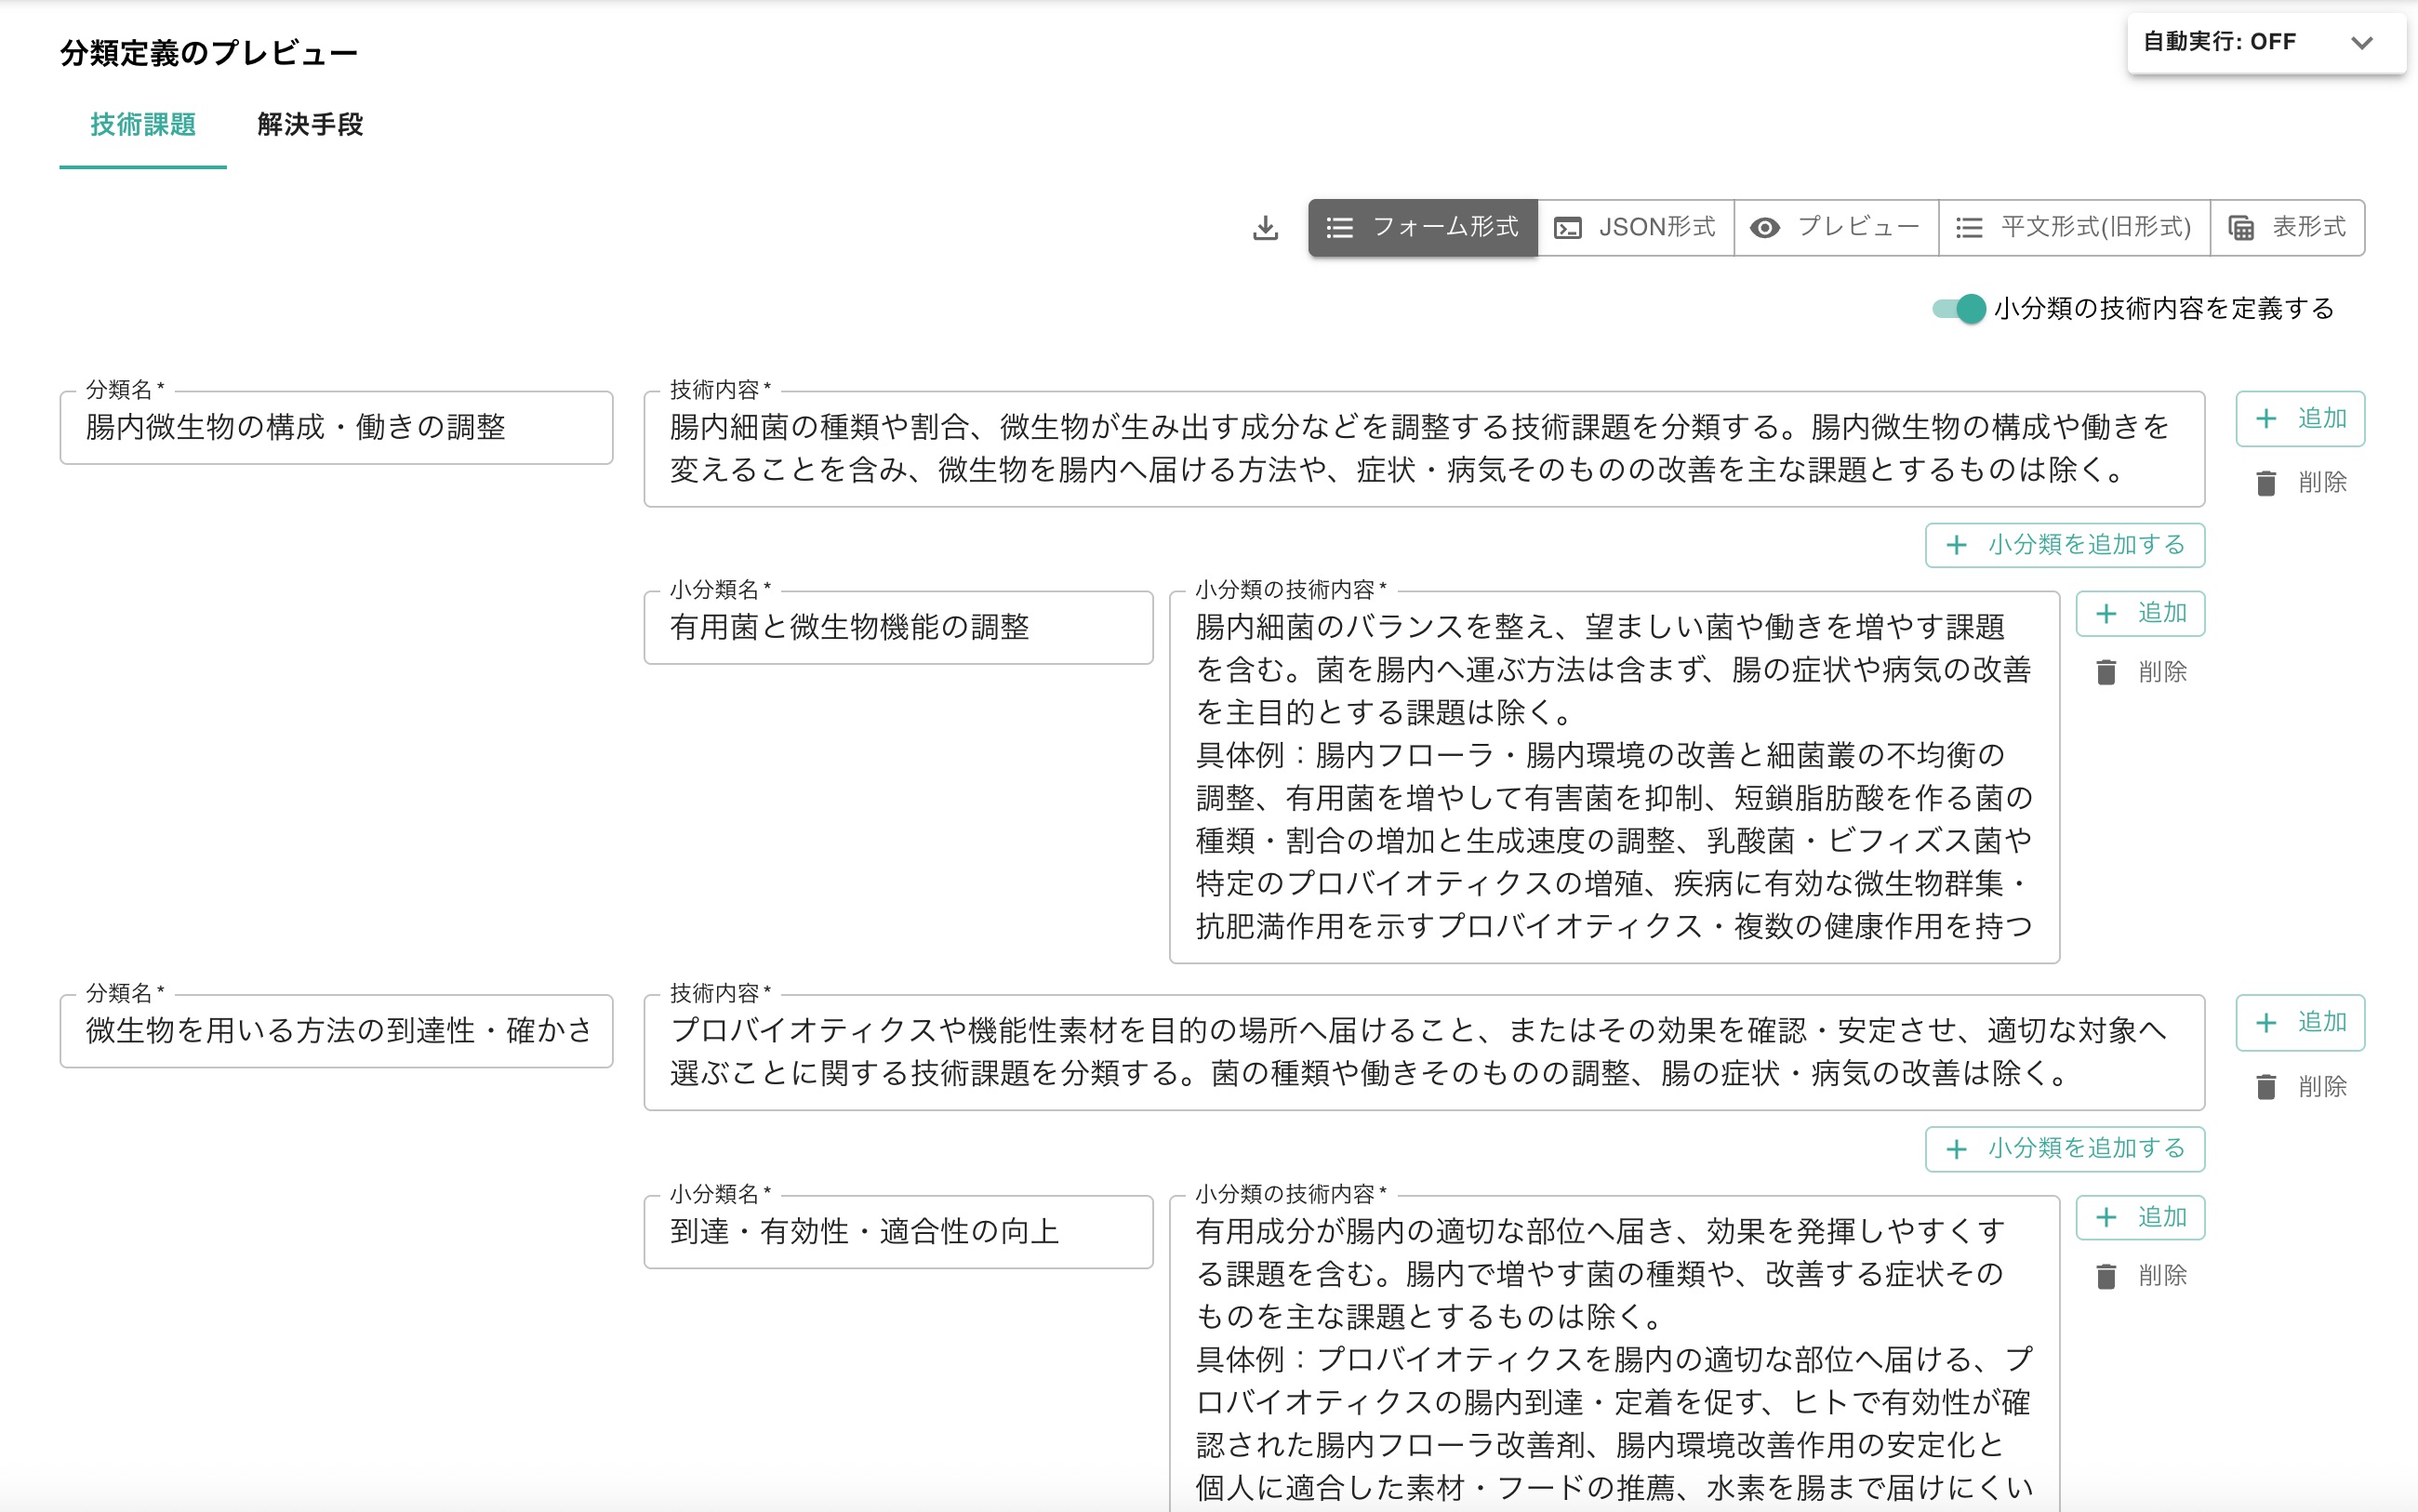This screenshot has height=1512, width=2418.
Task: Open the 自動実行: OFF dropdown
Action: pyautogui.click(x=2266, y=43)
